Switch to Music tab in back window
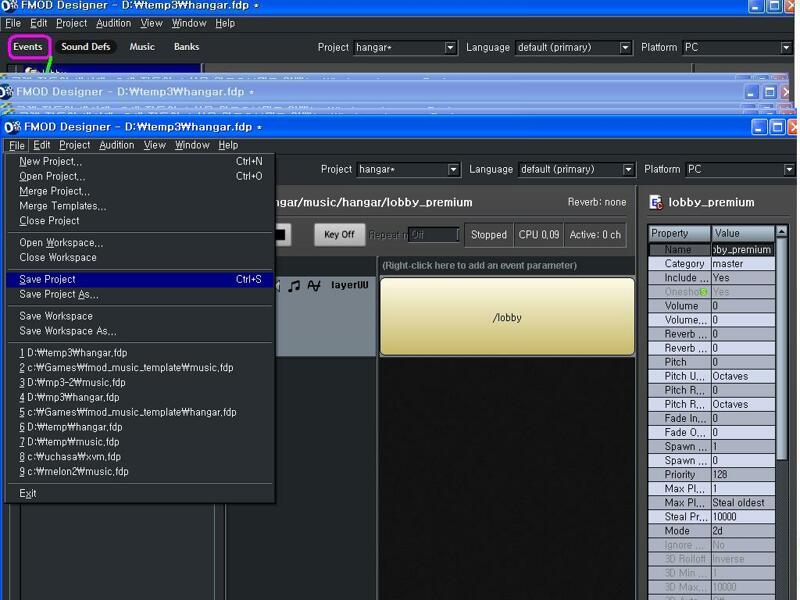This screenshot has width=800, height=600. tap(142, 47)
